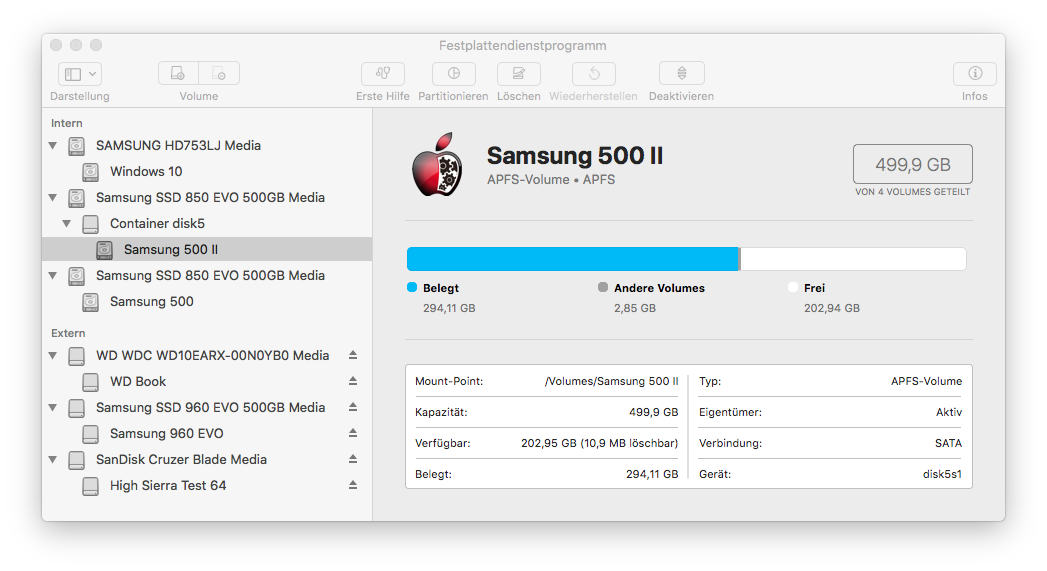Click the Intern section header
1047x571 pixels.
tap(67, 124)
